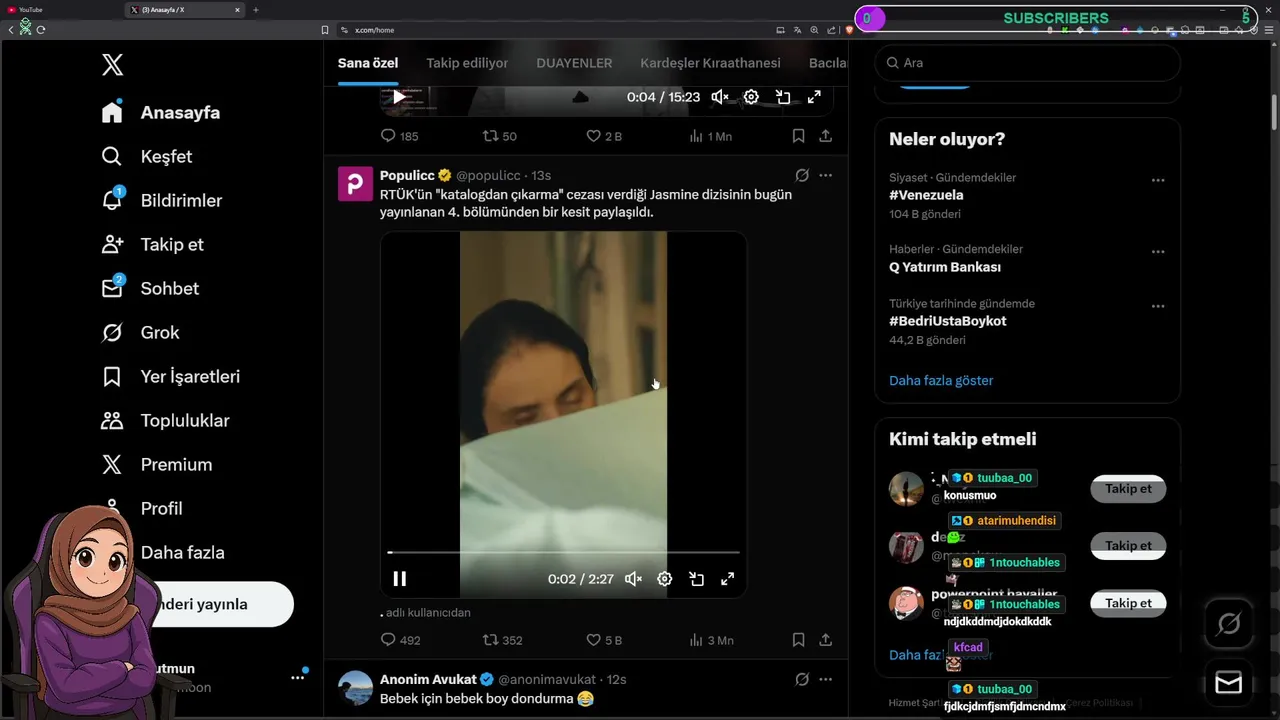Image resolution: width=1280 pixels, height=720 pixels.
Task: Reply to Populicc post with 492 replies
Action: tap(400, 640)
